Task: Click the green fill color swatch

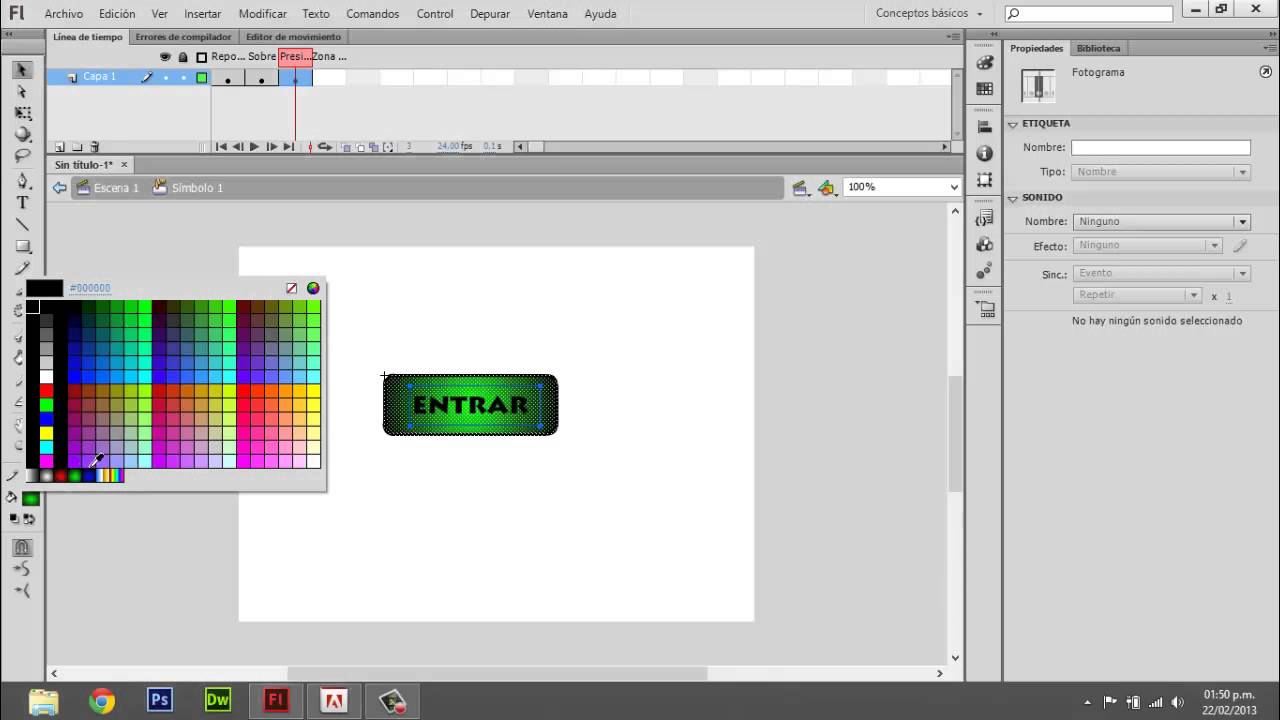Action: tap(31, 498)
